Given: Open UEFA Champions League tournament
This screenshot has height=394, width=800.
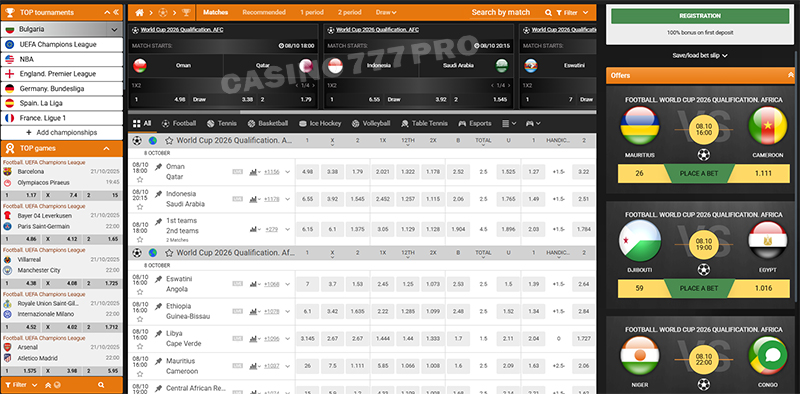Looking at the screenshot, I should point(62,44).
